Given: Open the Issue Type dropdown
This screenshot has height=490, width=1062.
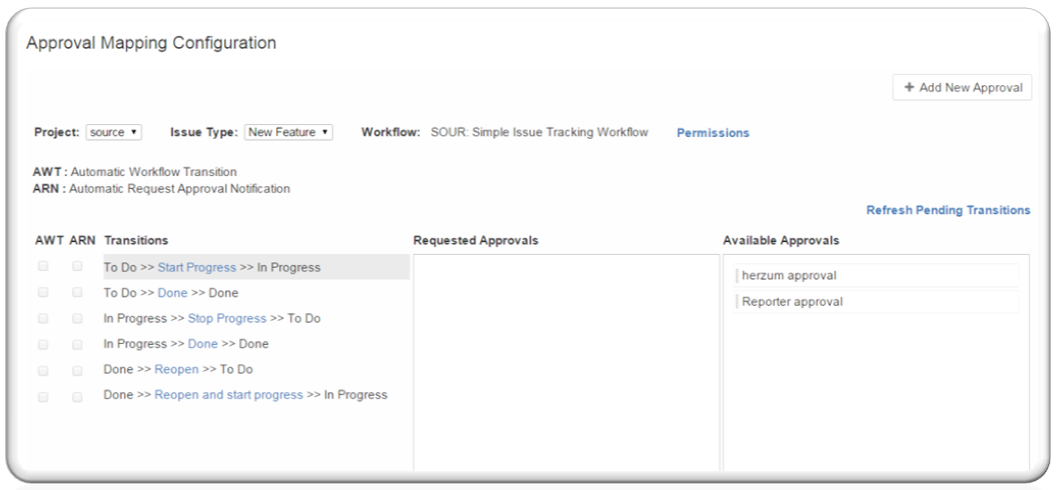Looking at the screenshot, I should coord(288,132).
